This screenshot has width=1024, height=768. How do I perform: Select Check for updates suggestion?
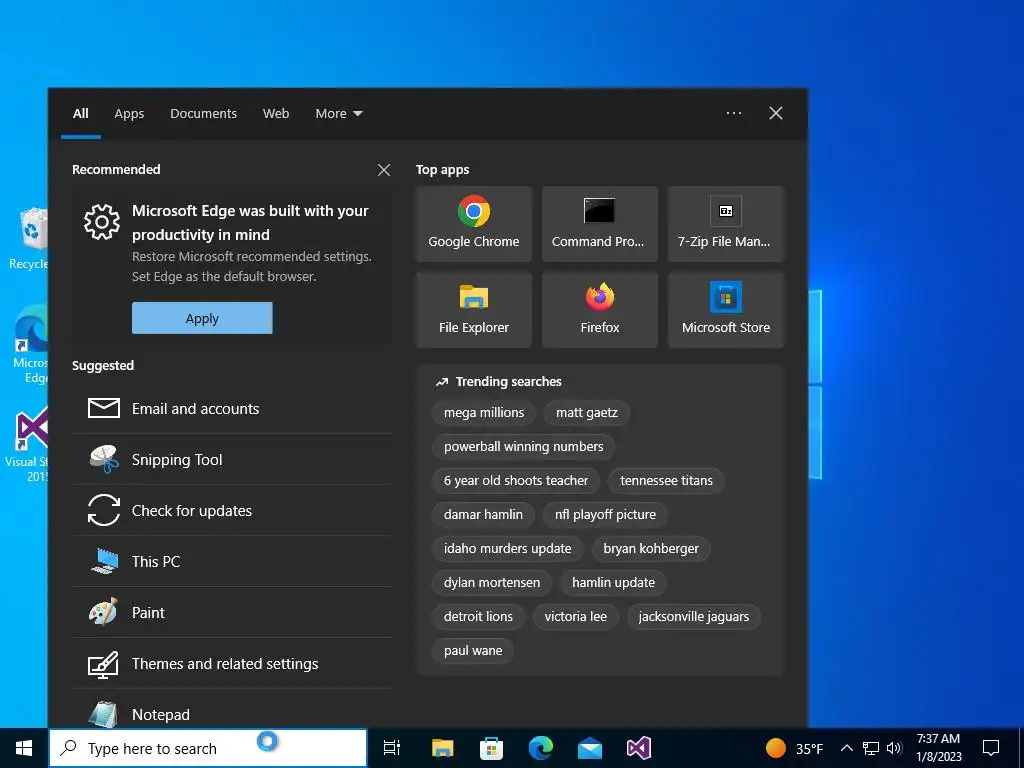[x=232, y=511]
